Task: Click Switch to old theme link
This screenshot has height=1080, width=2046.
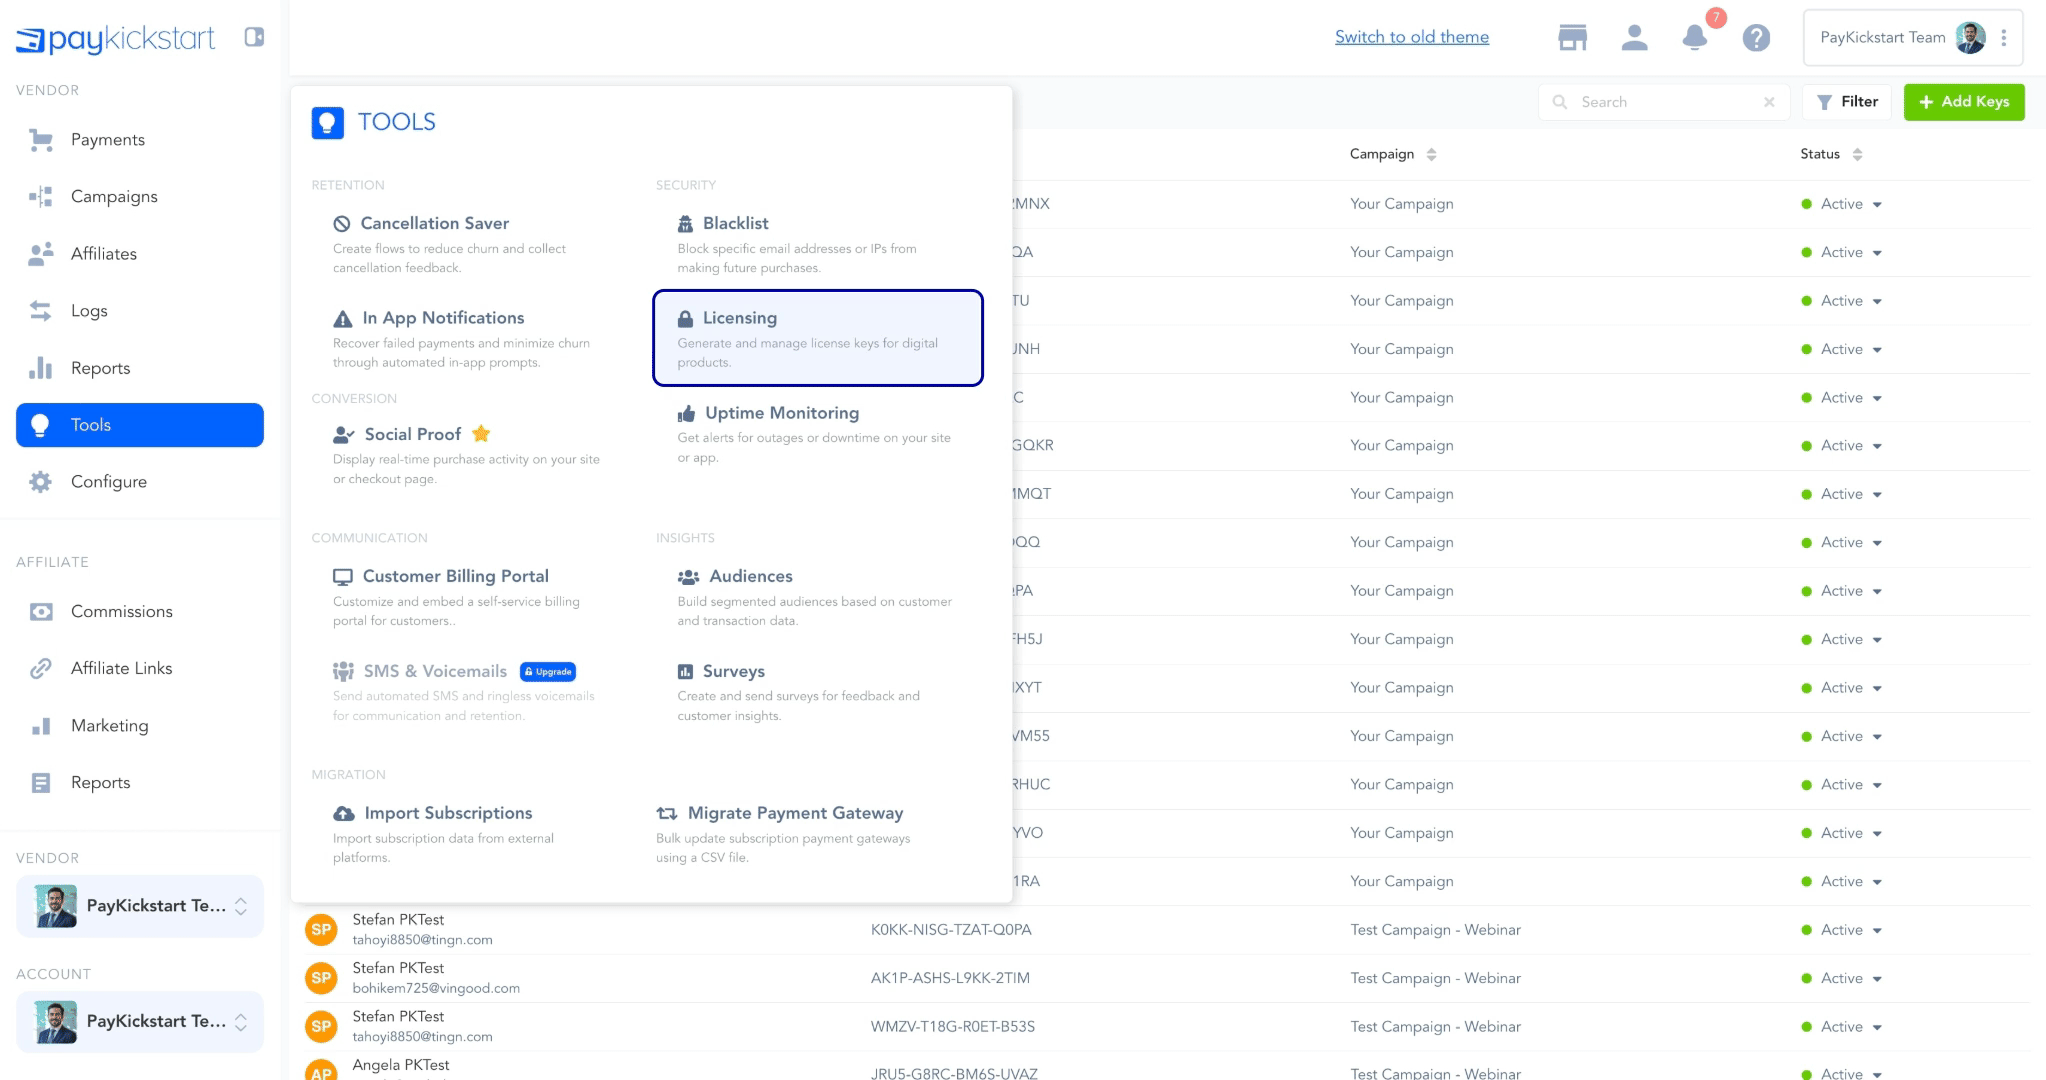Action: pyautogui.click(x=1412, y=37)
